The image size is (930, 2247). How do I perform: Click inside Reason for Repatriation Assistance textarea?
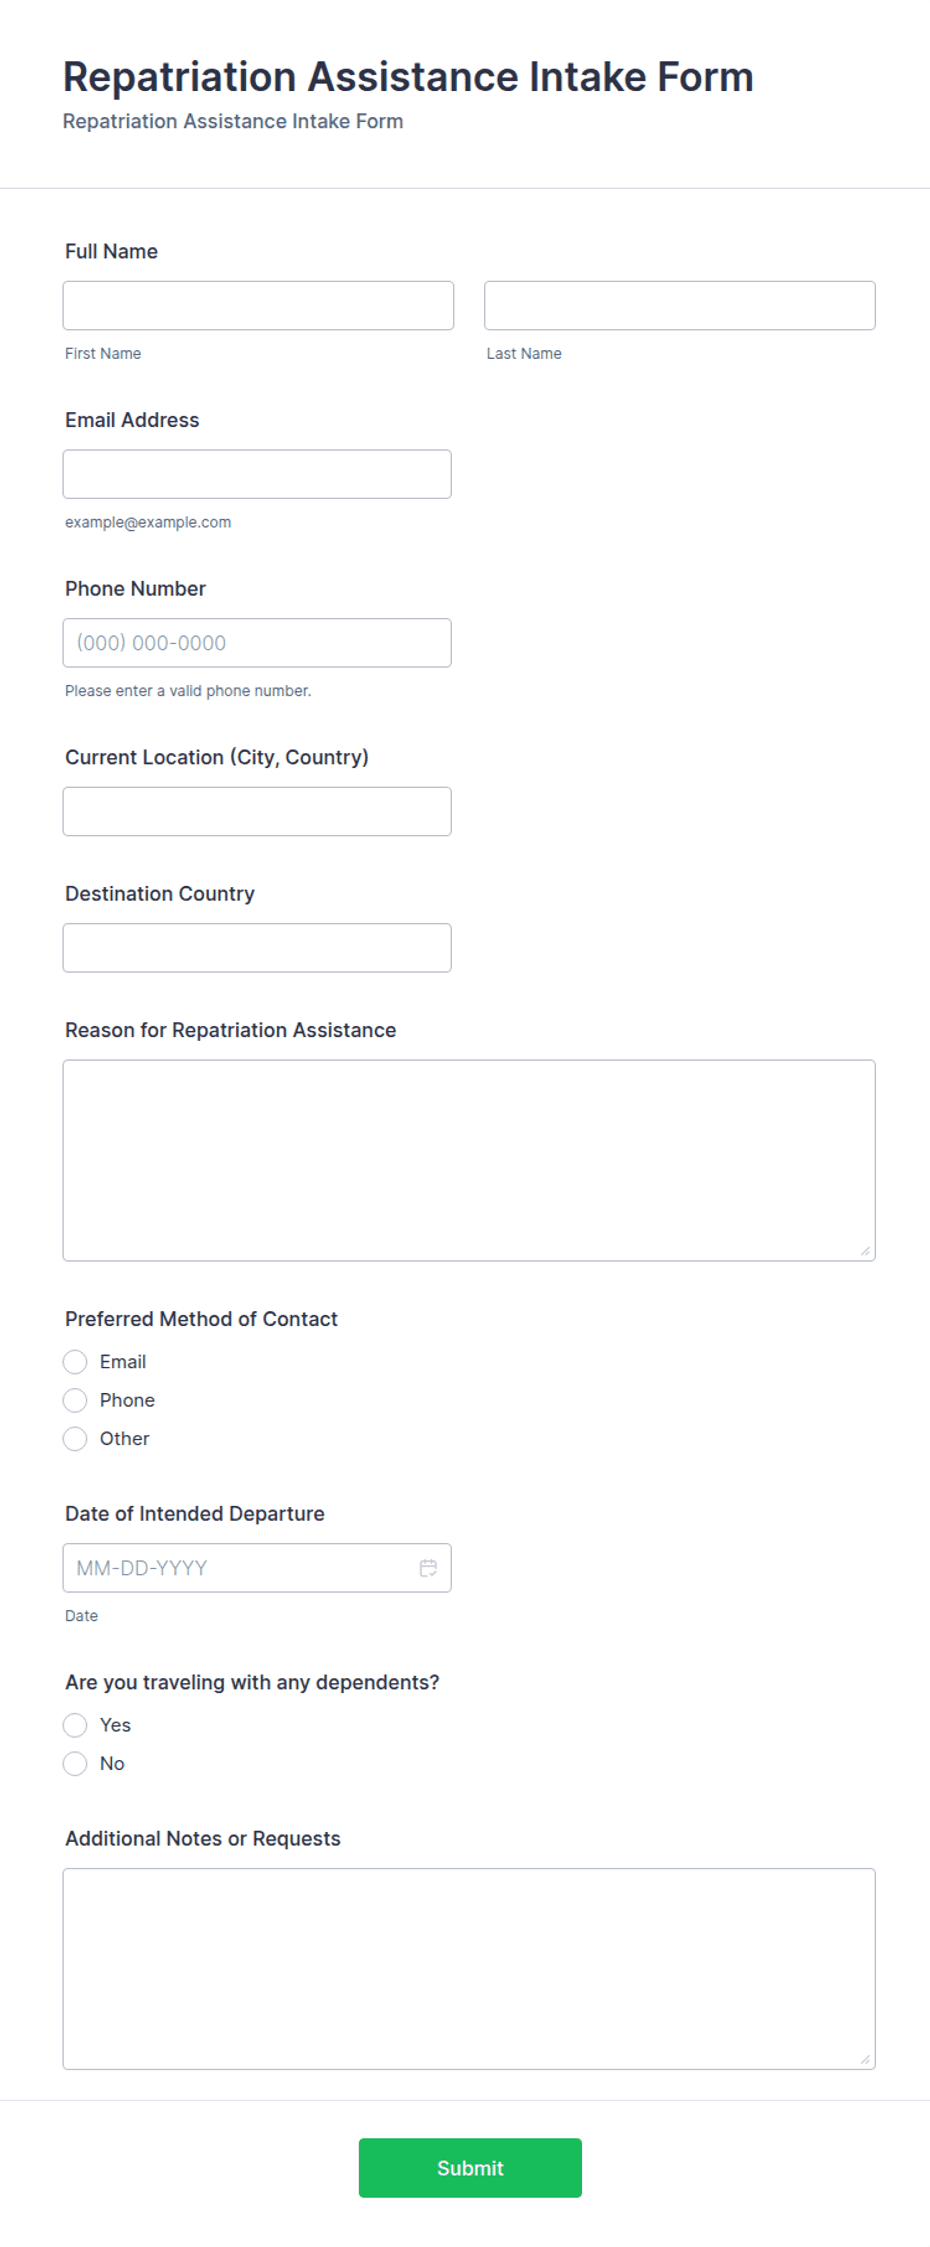pyautogui.click(x=469, y=1160)
